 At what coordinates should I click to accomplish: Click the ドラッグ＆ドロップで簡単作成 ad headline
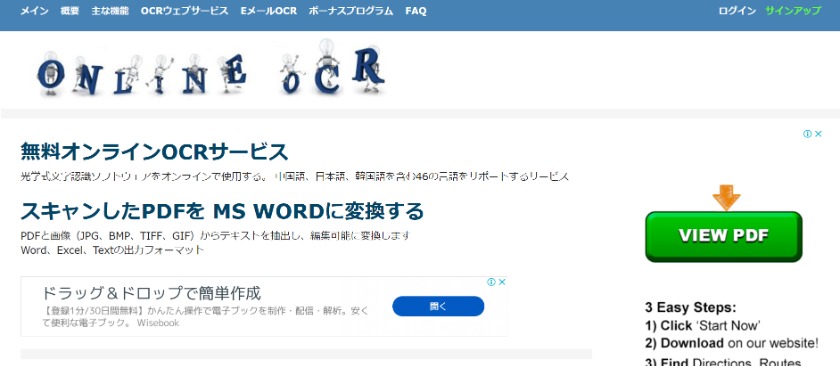(151, 294)
